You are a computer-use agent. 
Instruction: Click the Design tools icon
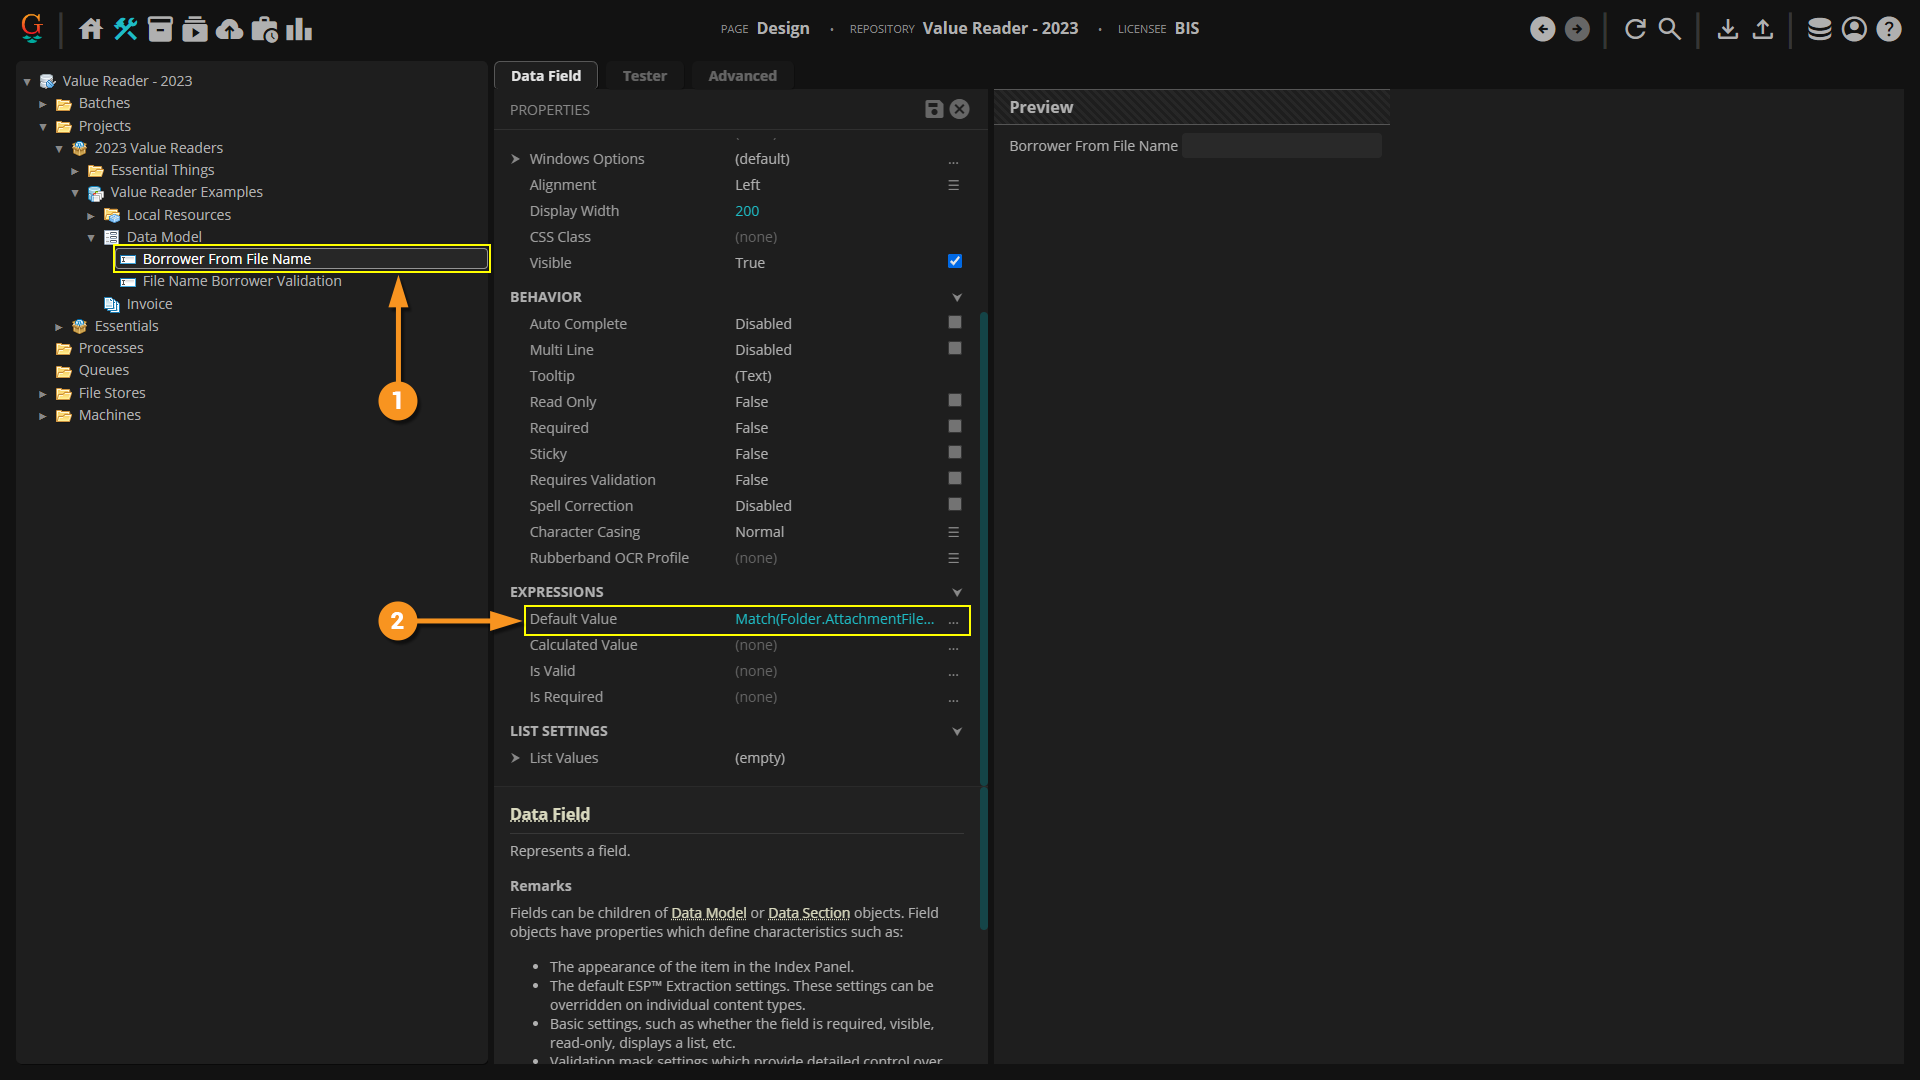tap(125, 29)
